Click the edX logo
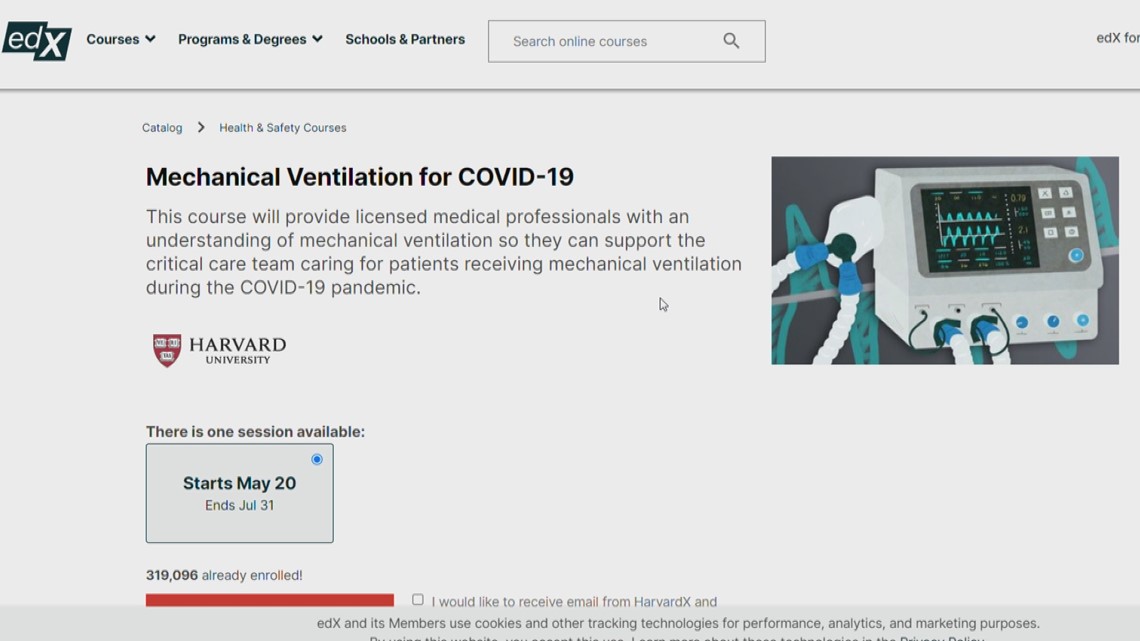 pyautogui.click(x=37, y=41)
